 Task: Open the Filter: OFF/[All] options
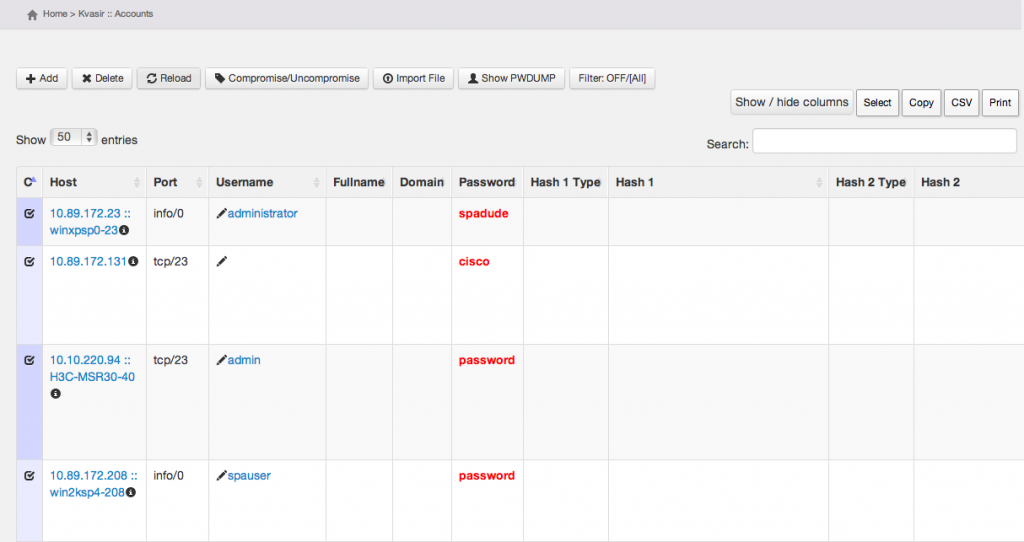click(612, 78)
